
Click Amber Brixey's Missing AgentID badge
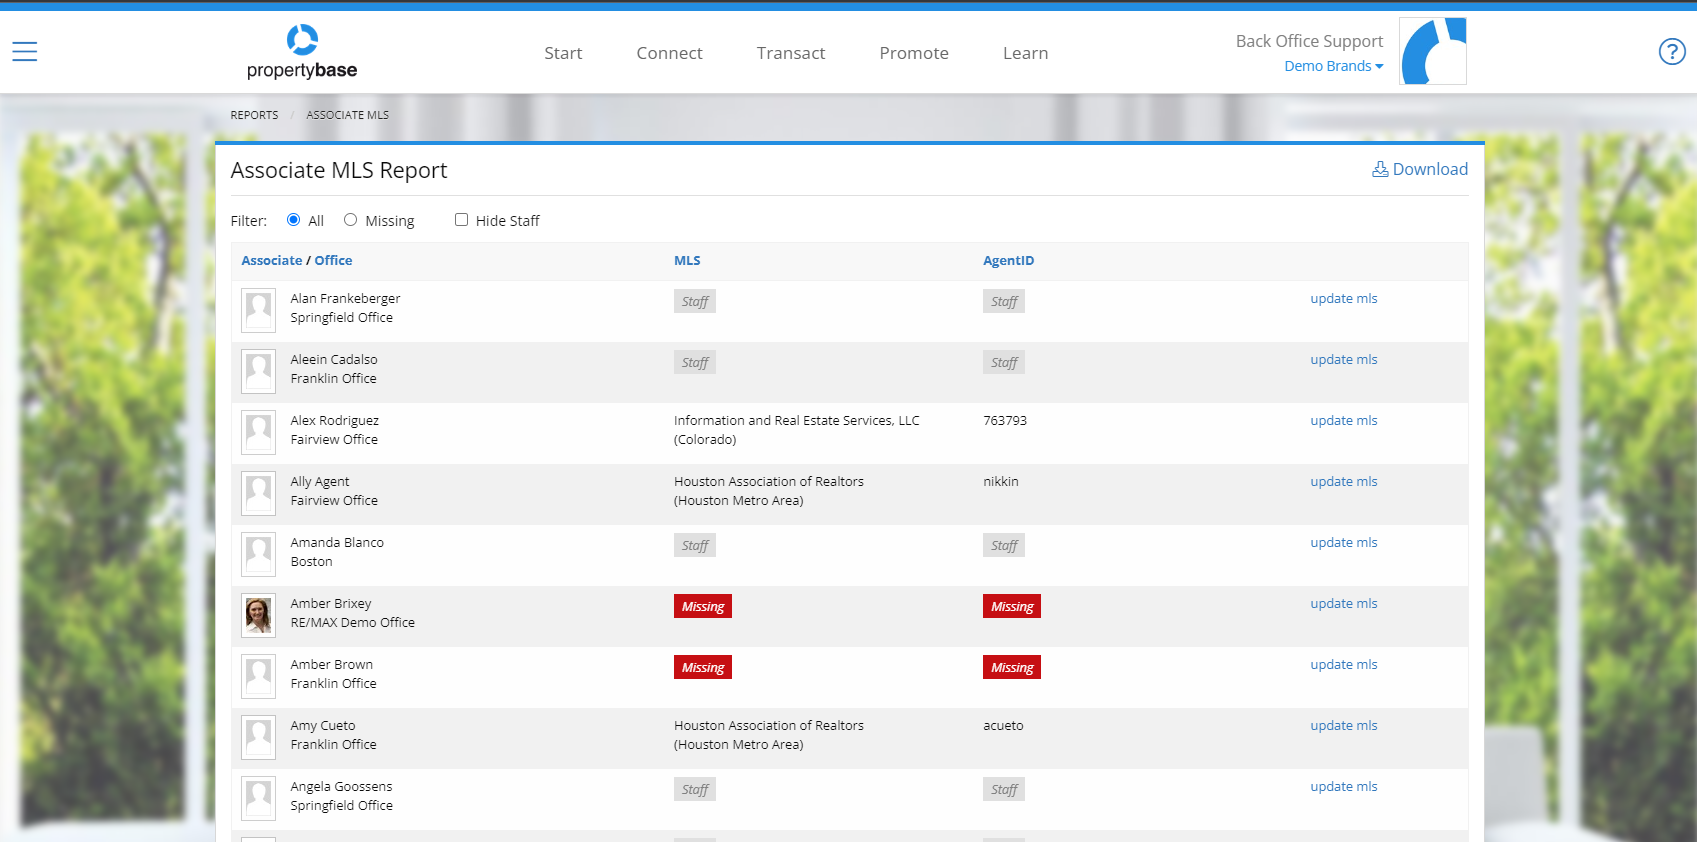click(x=1011, y=606)
